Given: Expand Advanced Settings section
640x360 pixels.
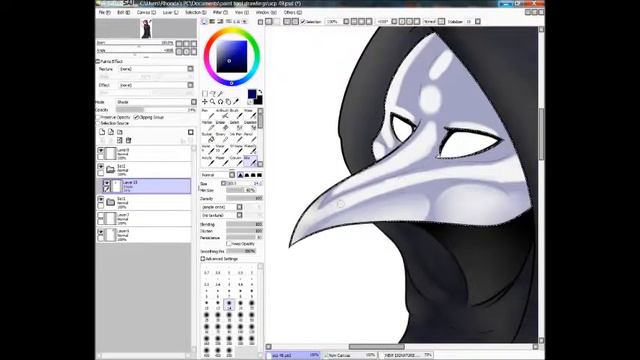Looking at the screenshot, I should point(203,259).
